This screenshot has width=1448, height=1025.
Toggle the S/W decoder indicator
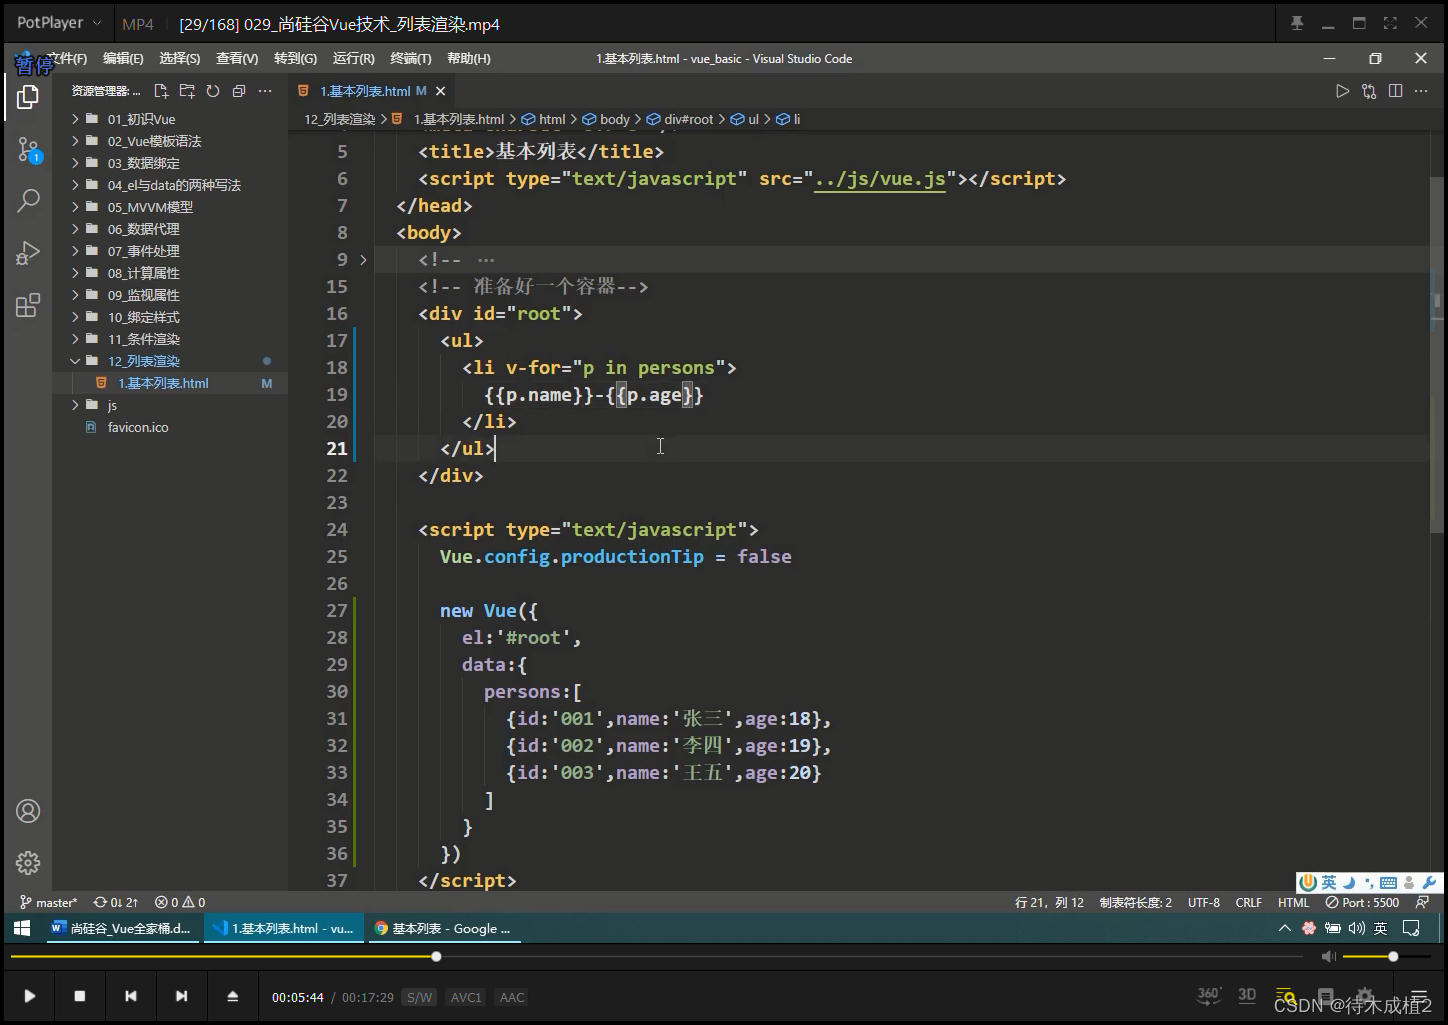point(420,997)
